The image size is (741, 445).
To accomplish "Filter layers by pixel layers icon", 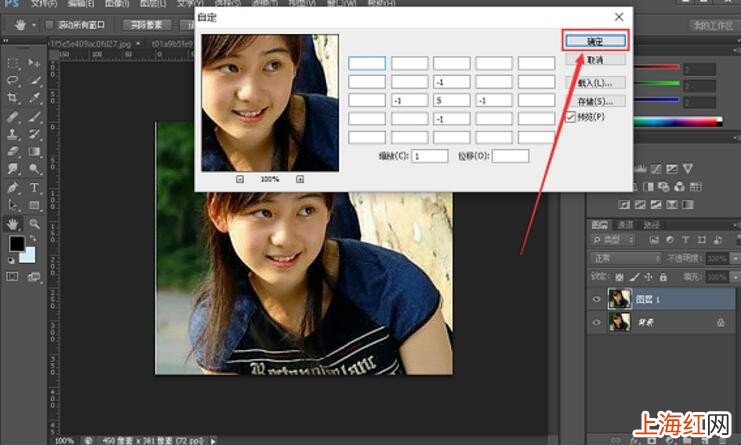I will click(654, 240).
